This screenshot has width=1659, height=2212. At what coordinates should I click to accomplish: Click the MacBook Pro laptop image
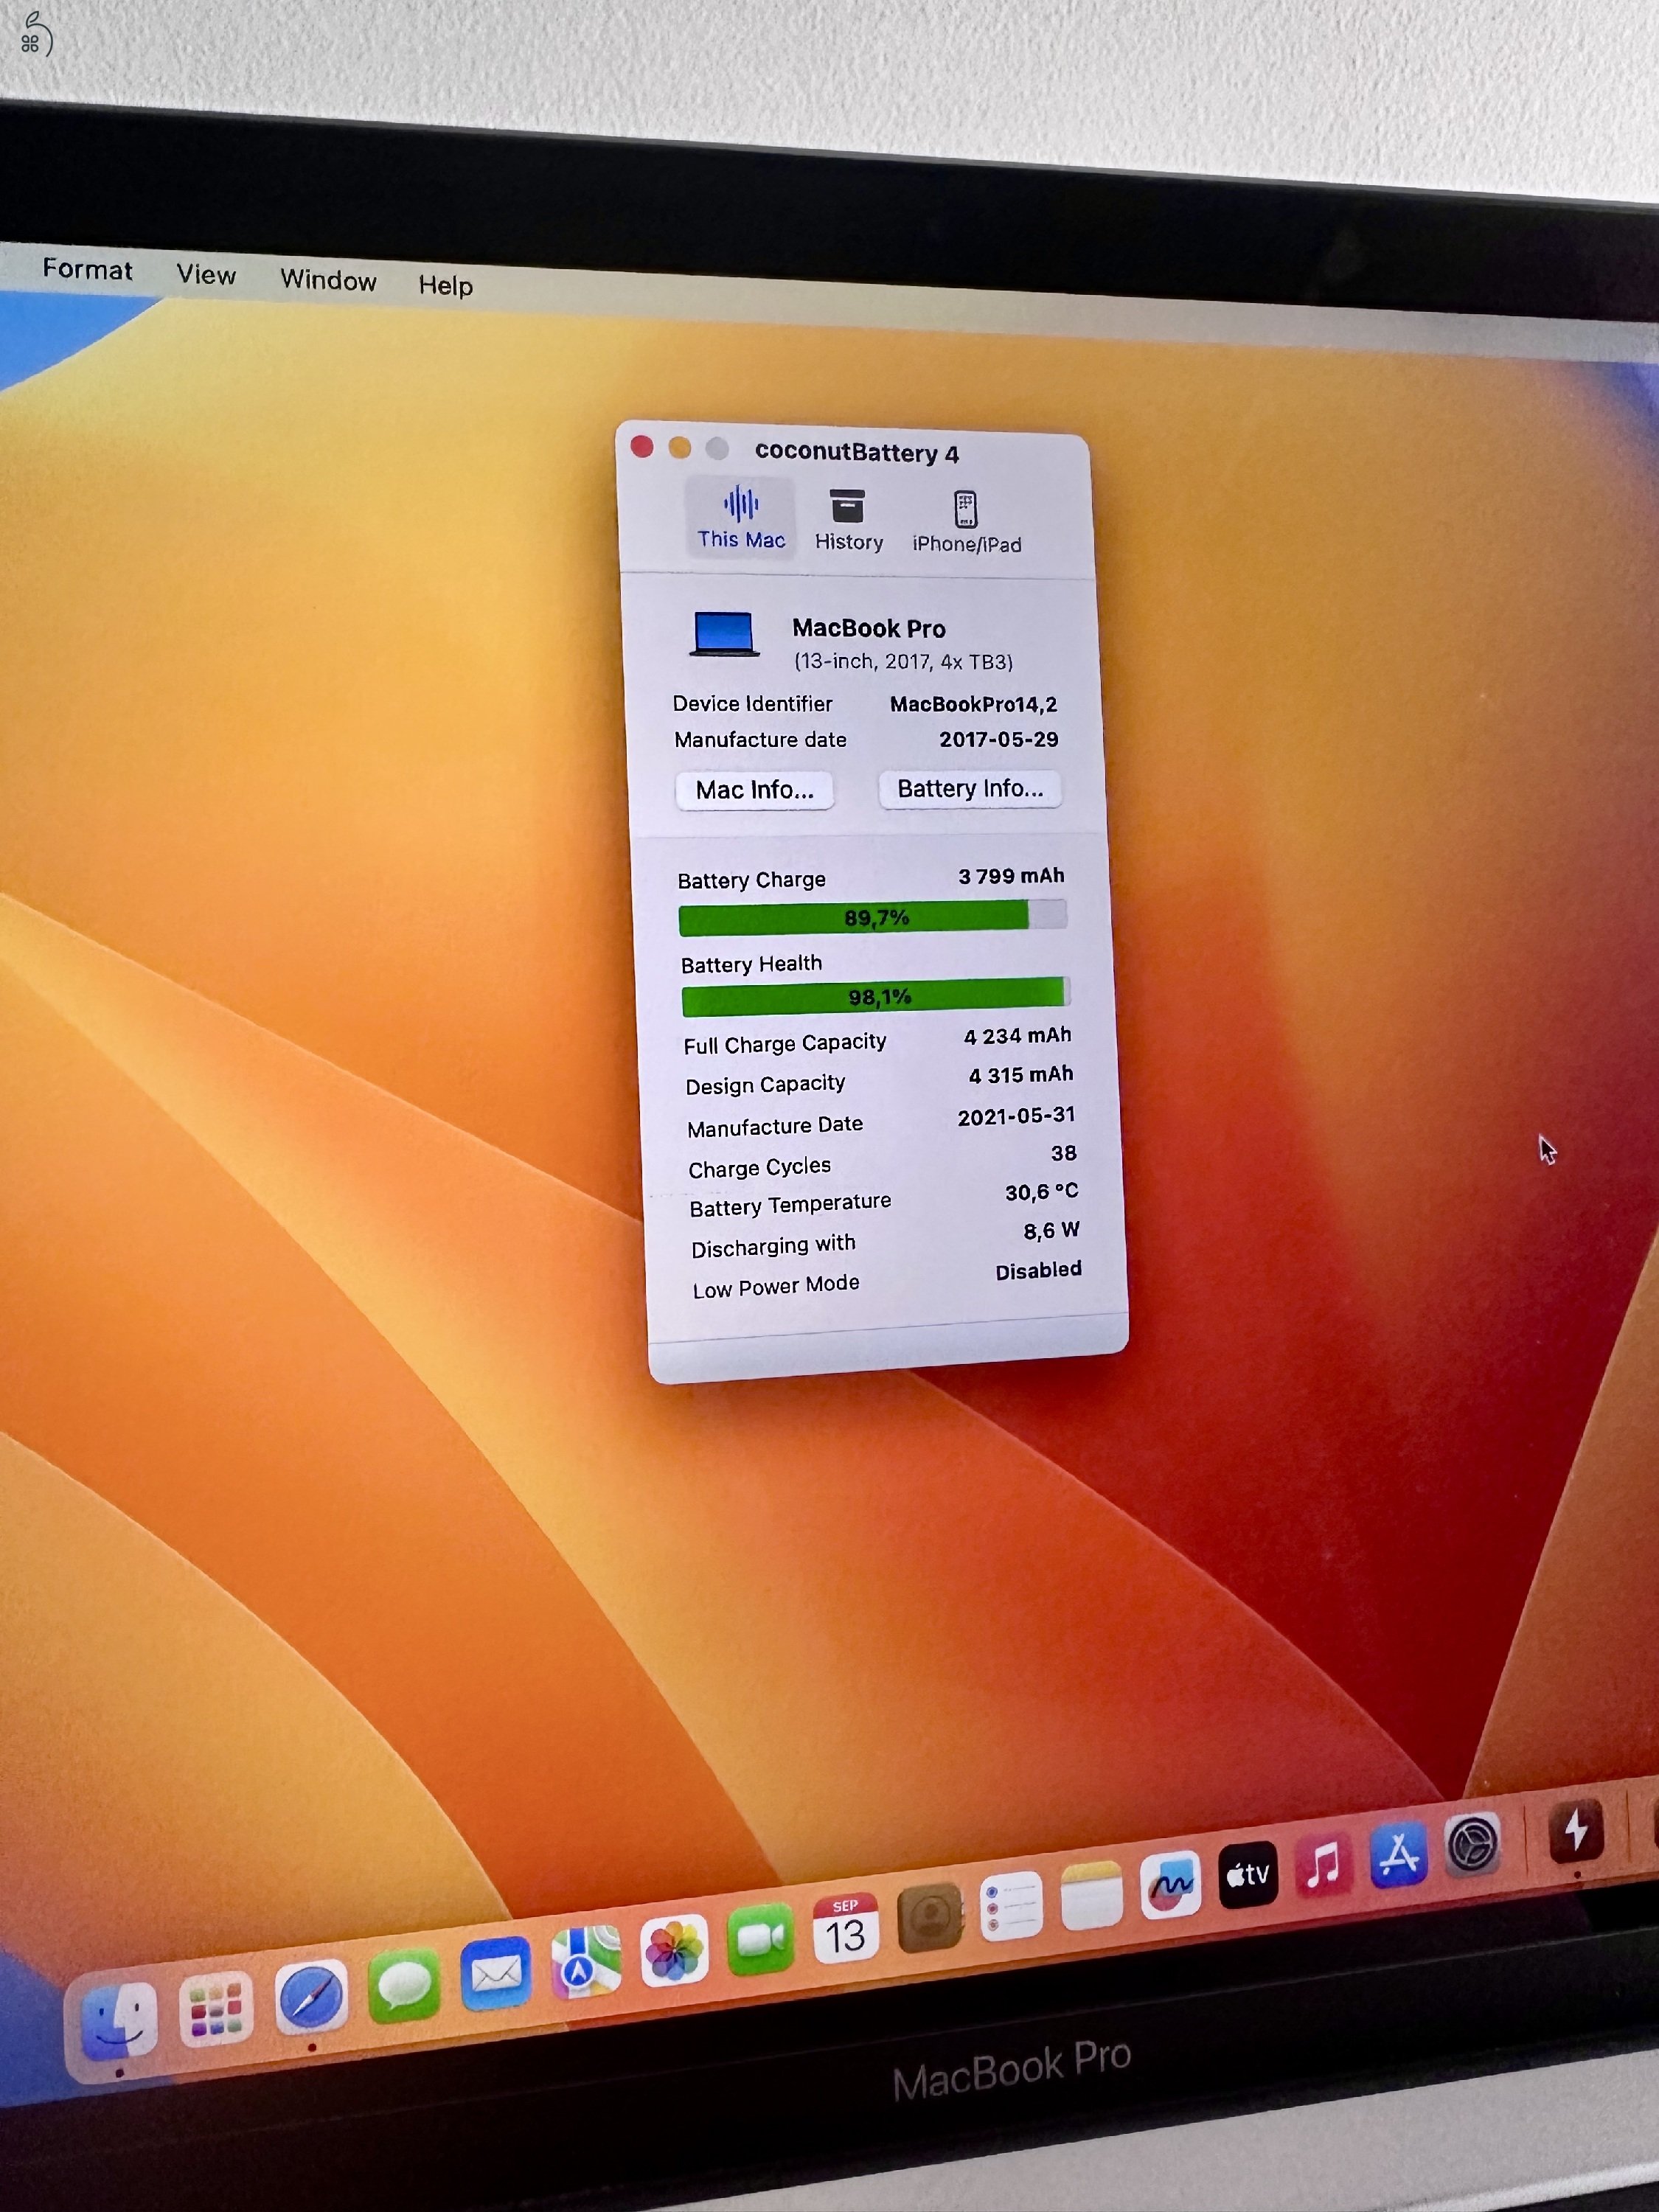pyautogui.click(x=724, y=634)
